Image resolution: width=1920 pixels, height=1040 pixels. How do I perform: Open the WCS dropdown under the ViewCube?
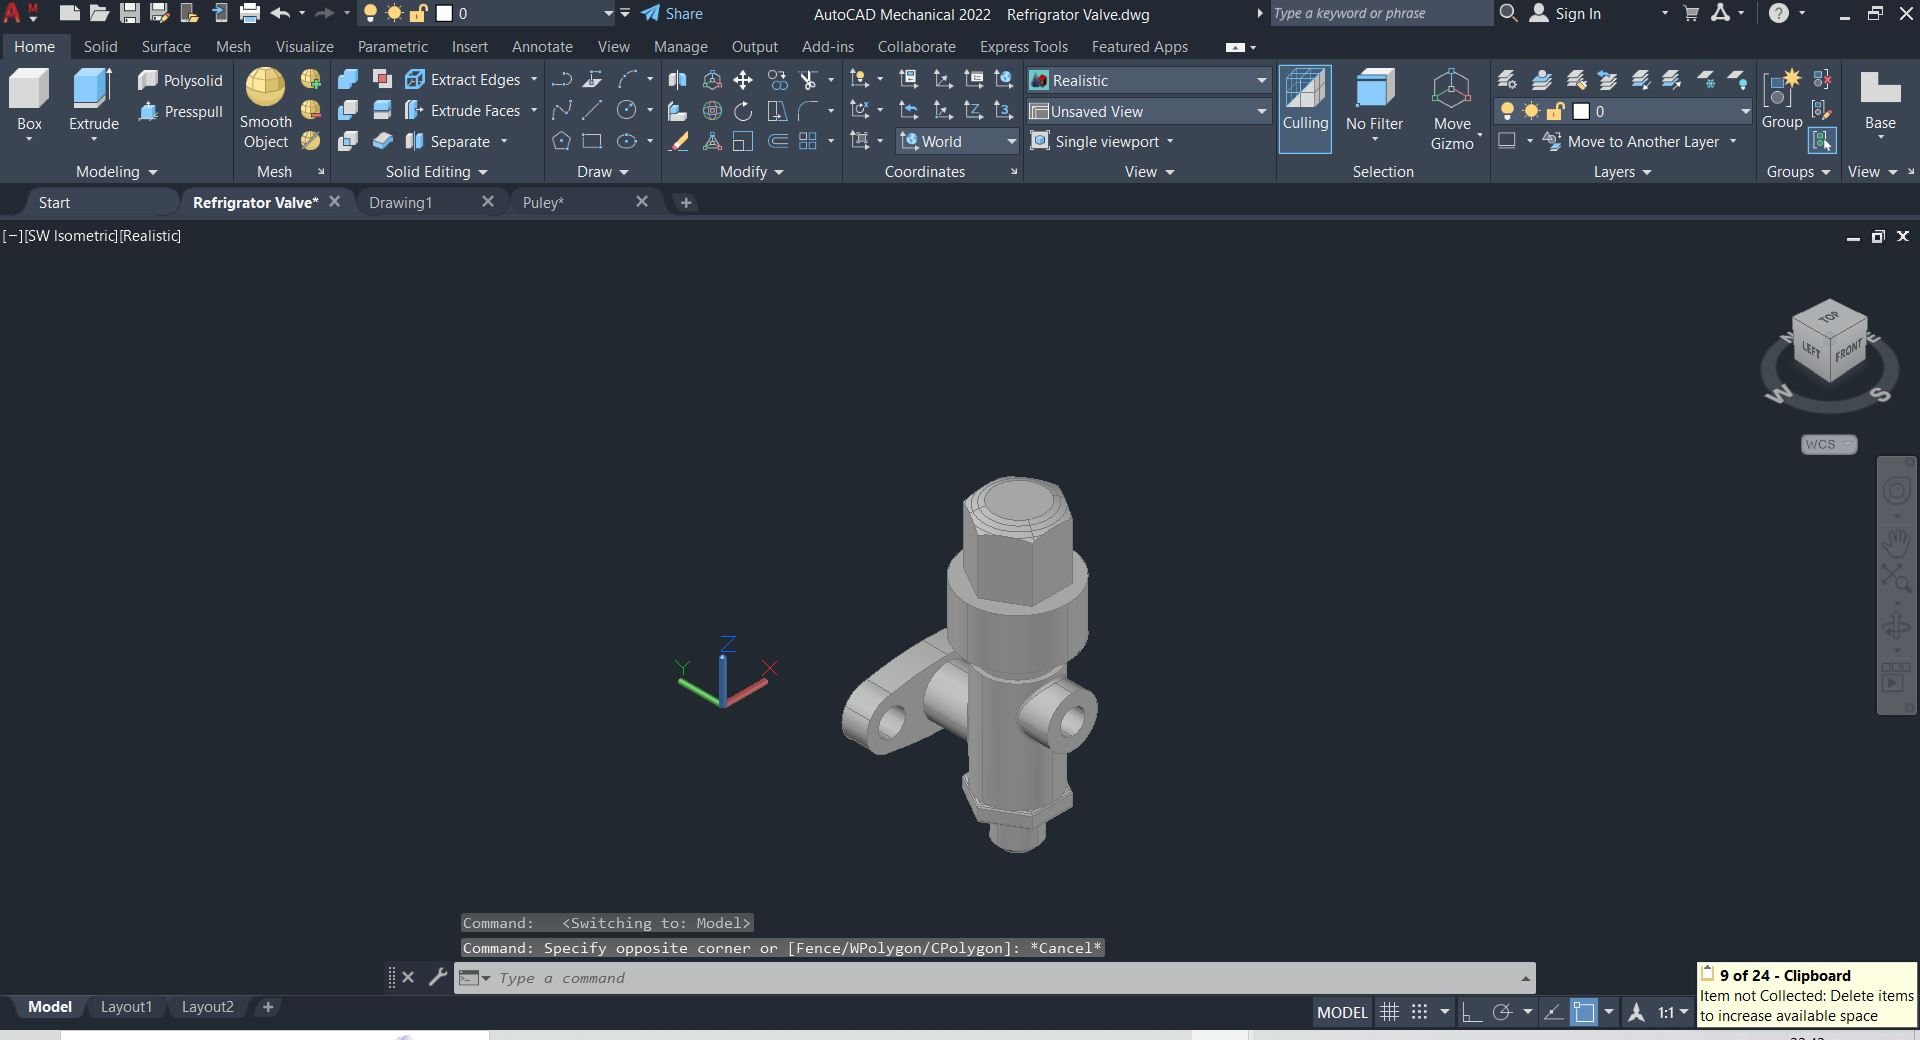[1829, 444]
